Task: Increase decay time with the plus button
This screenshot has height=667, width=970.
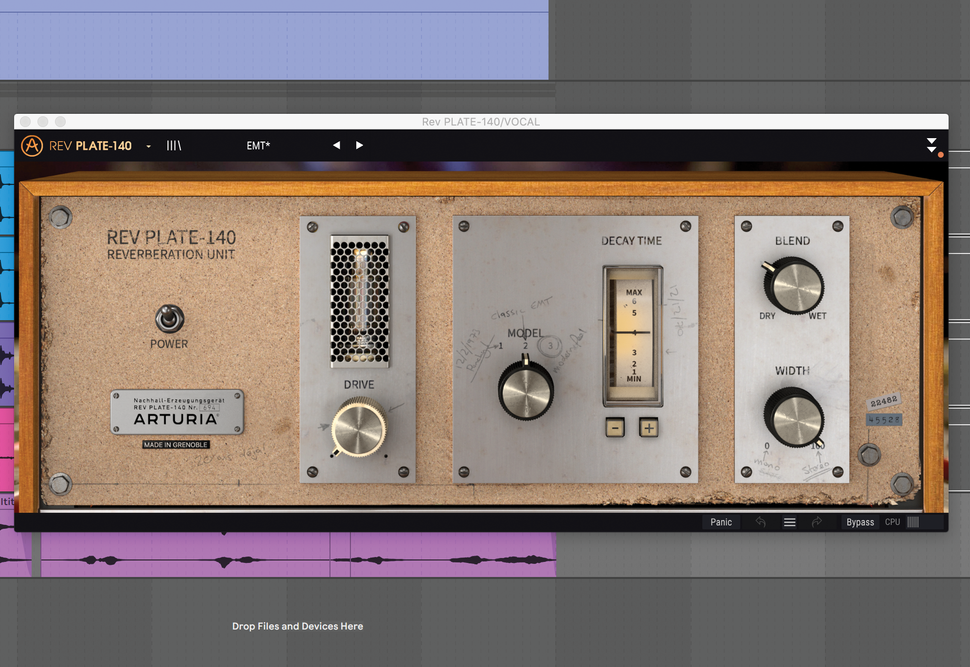Action: click(647, 427)
